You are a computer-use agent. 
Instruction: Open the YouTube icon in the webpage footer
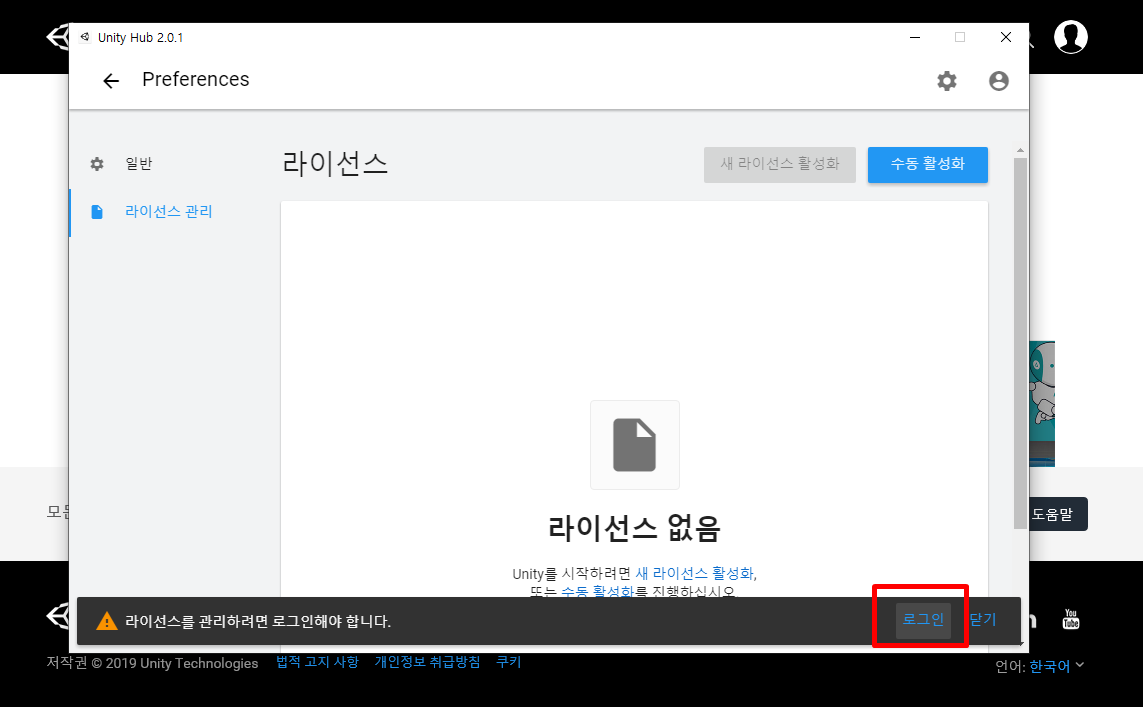(1071, 620)
